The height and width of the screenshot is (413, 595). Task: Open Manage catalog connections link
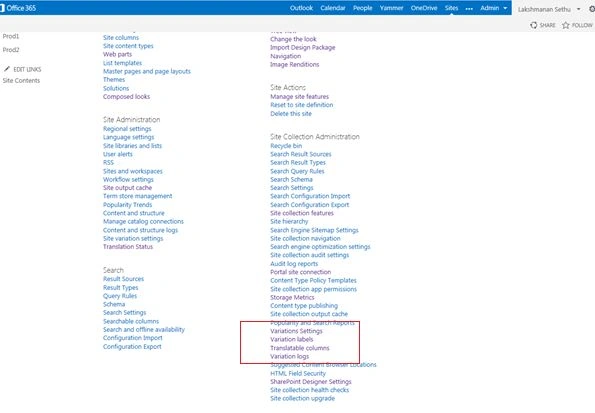pyautogui.click(x=143, y=222)
